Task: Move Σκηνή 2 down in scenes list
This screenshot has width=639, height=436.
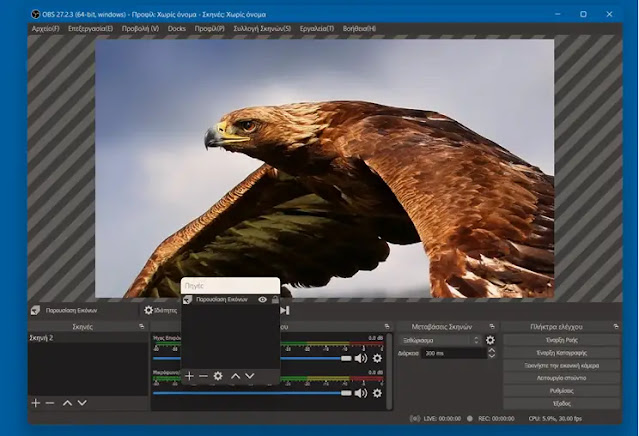Action: (82, 403)
